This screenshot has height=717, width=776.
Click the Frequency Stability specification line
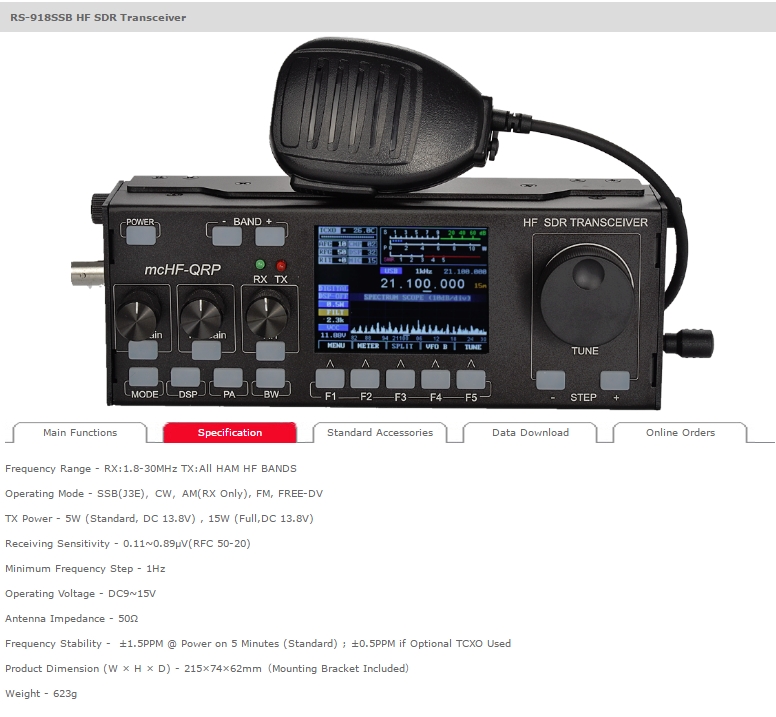(258, 643)
